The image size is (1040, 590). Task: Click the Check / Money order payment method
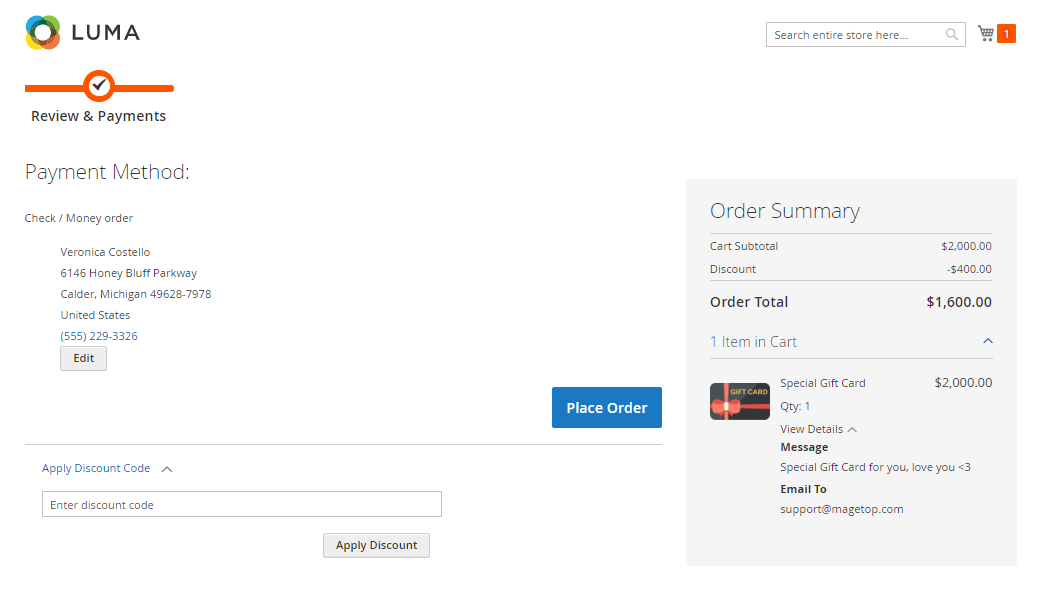tap(79, 218)
